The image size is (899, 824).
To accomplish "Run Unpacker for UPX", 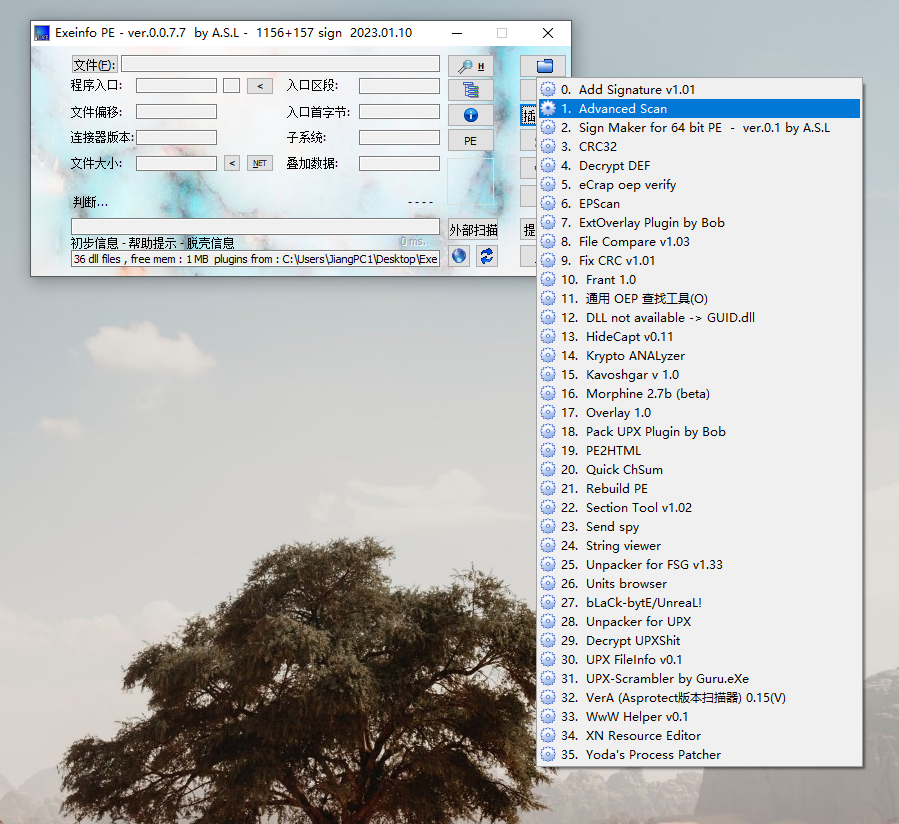I will pos(699,622).
